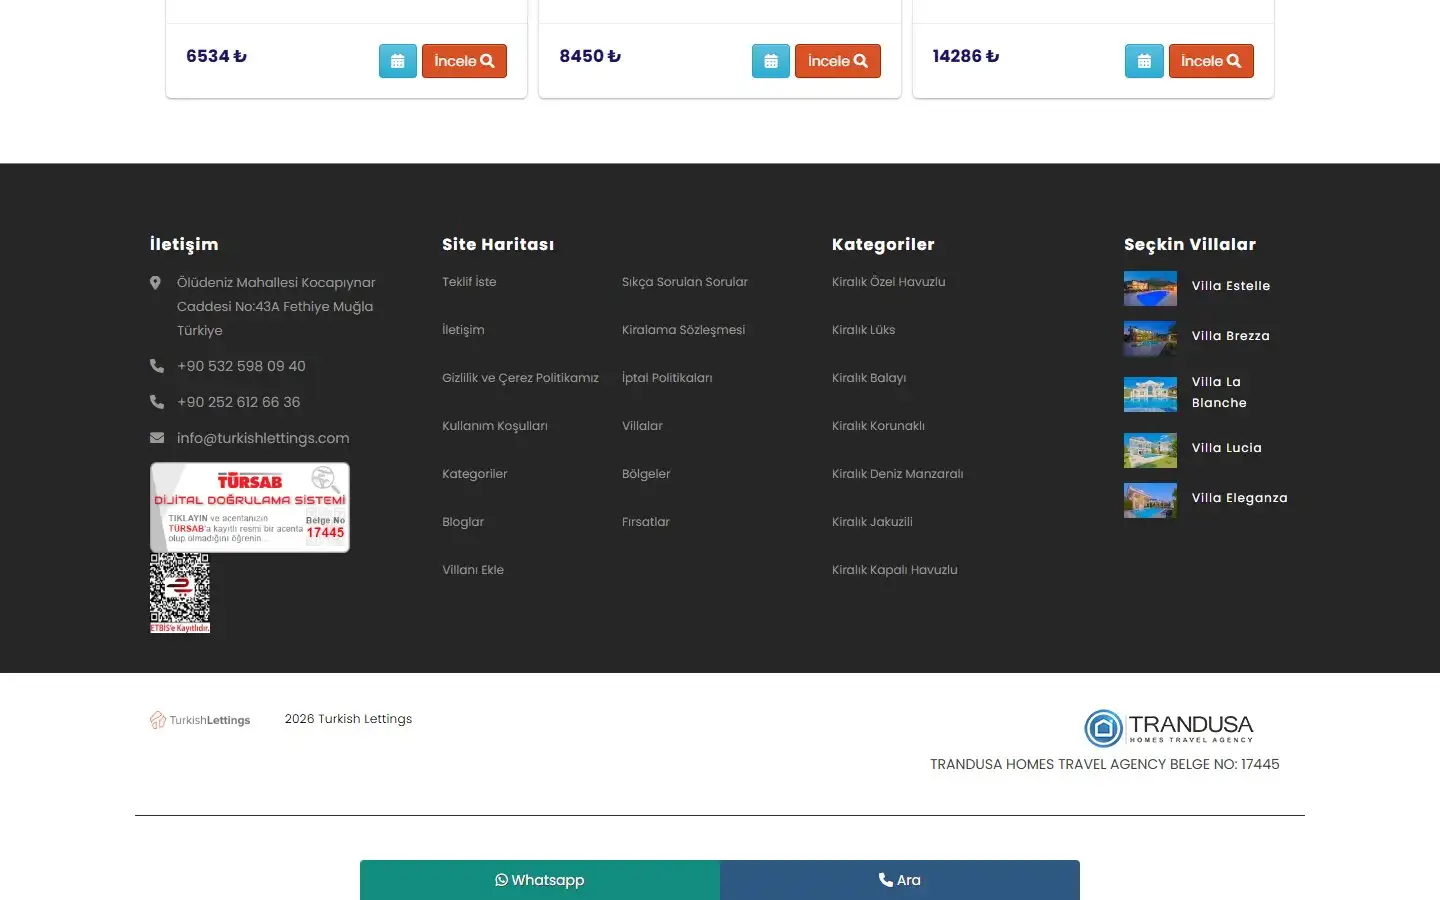Open calendar for the 14286 ₺ villa
This screenshot has height=900, width=1440.
(1144, 61)
